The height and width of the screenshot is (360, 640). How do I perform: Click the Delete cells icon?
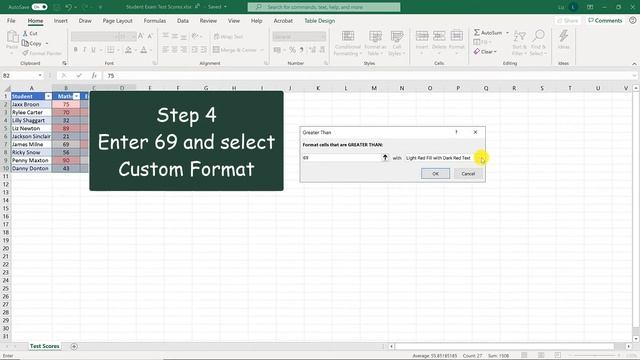439,37
